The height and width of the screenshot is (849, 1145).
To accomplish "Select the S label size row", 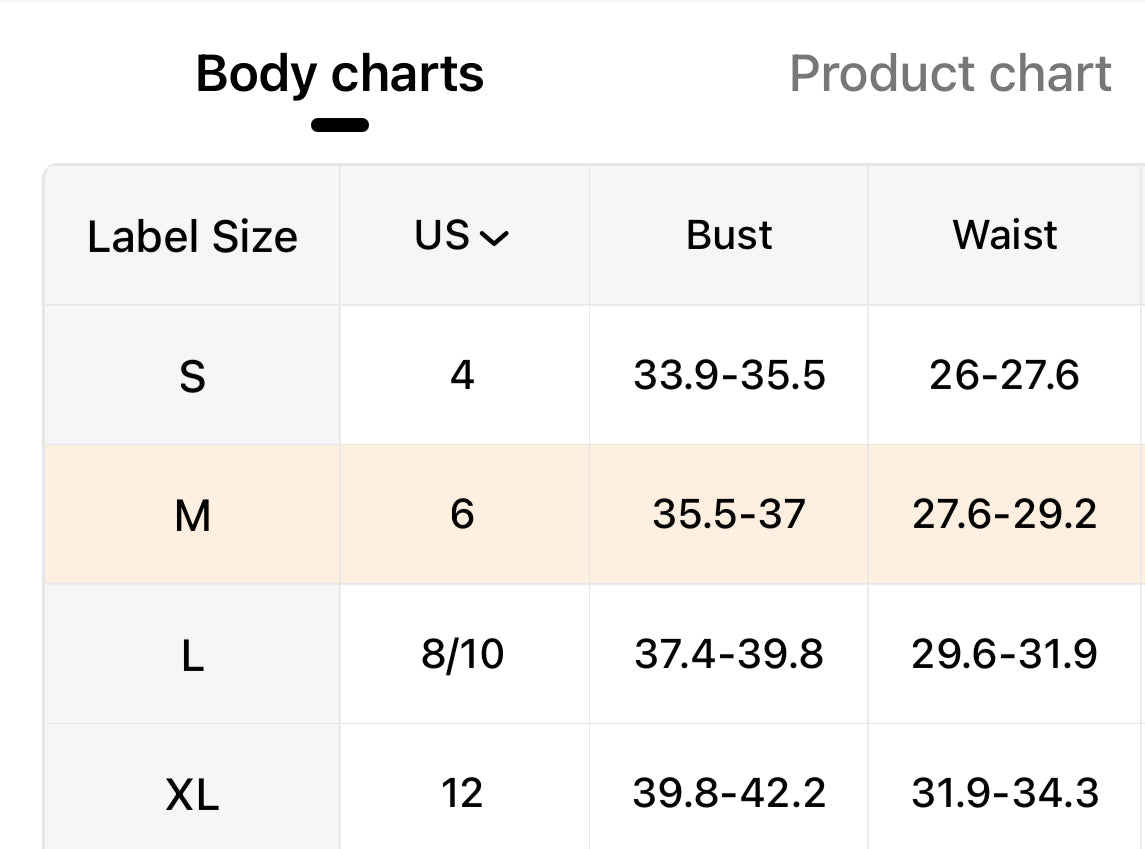I will 192,377.
